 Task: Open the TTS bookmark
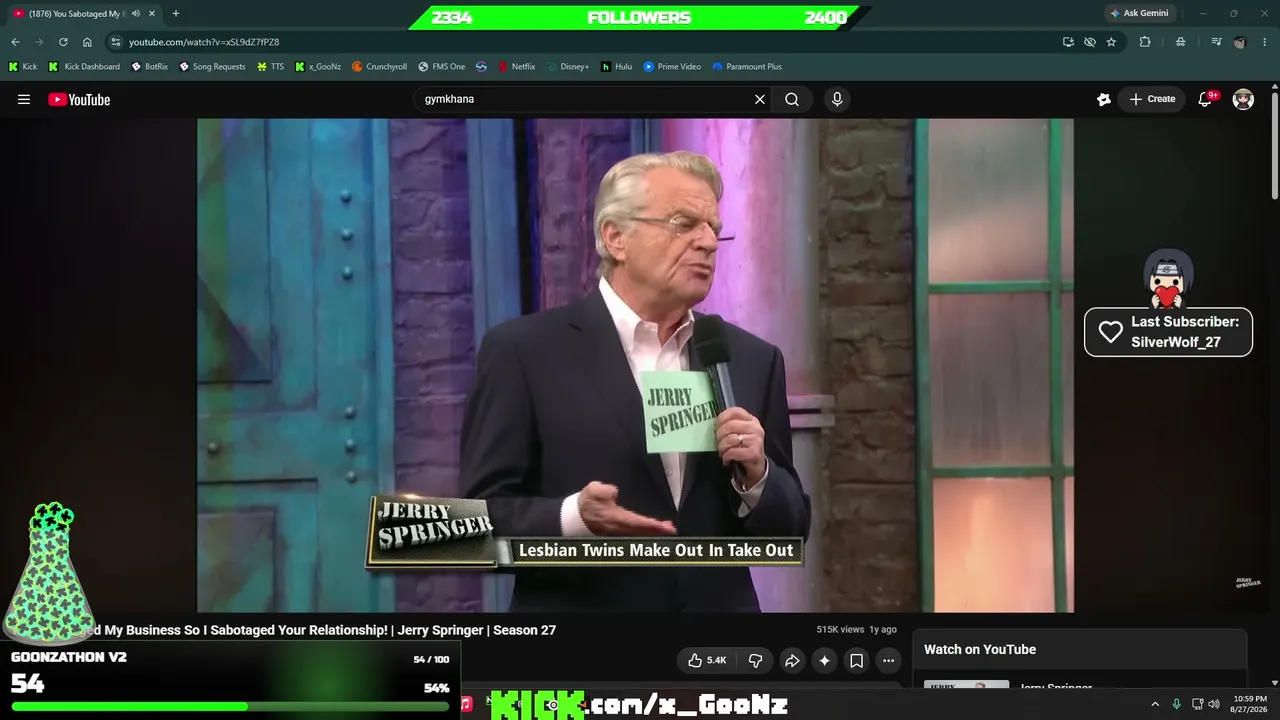coord(270,67)
